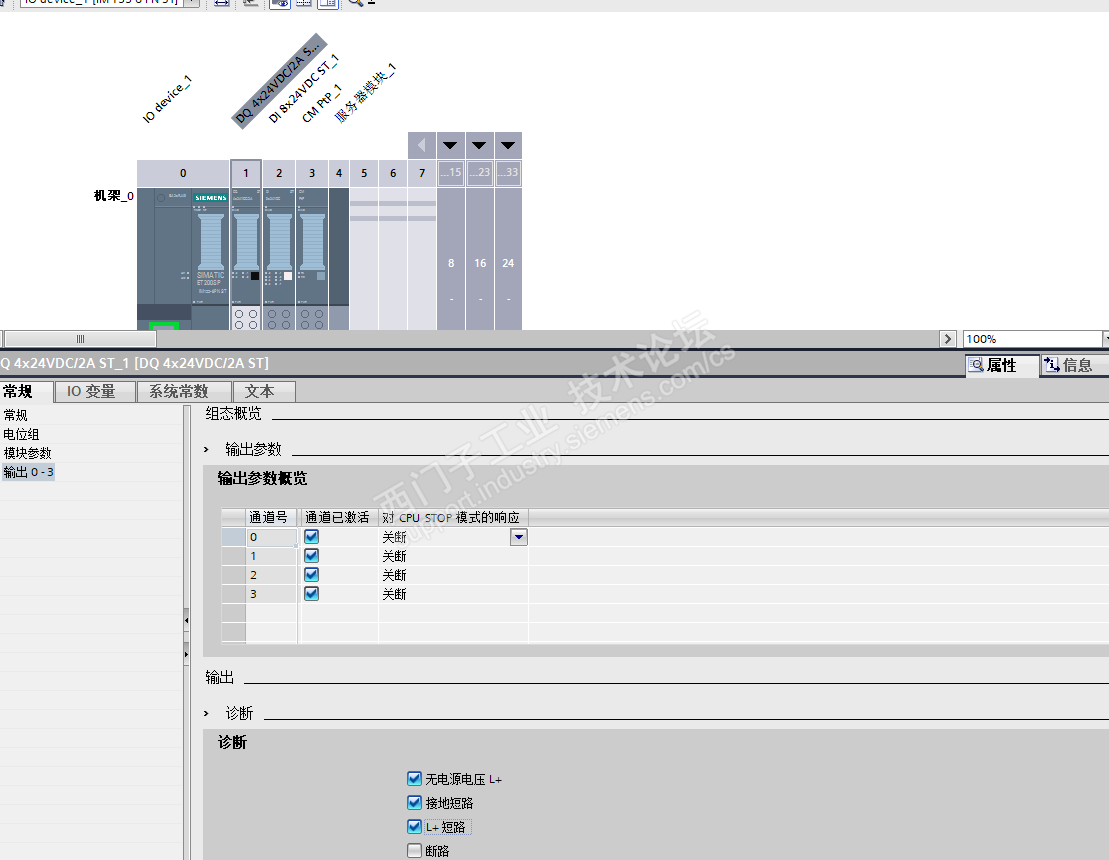The height and width of the screenshot is (860, 1109).
Task: Toggle 接地短路 diagnostic checkbox
Action: coord(414,803)
